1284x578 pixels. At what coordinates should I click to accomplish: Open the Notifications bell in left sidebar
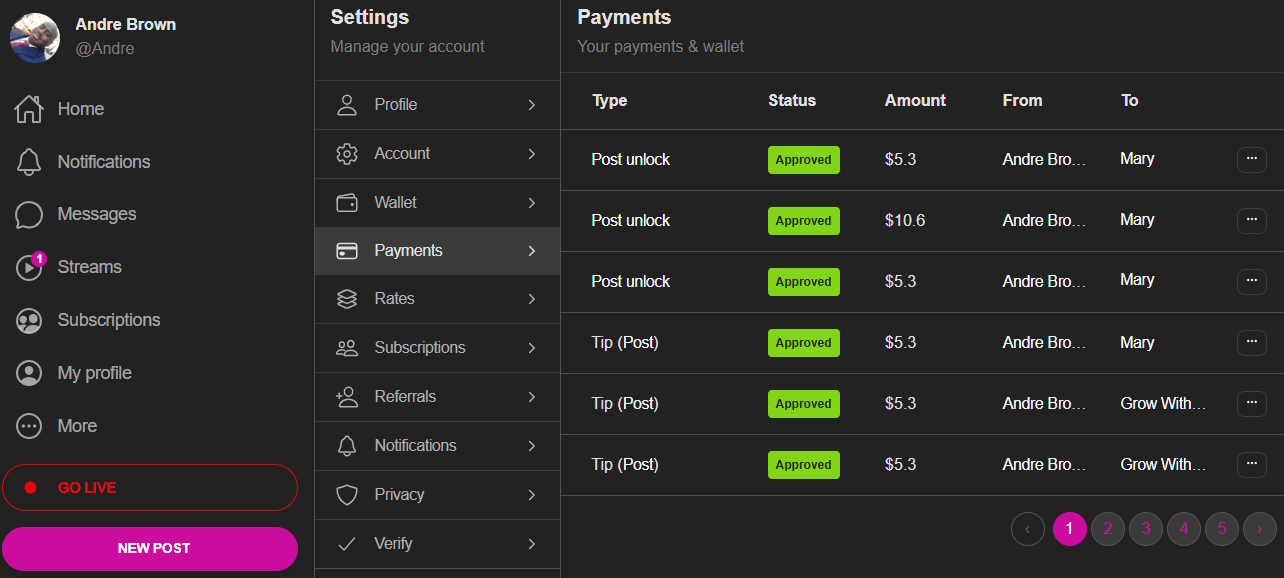tap(29, 162)
